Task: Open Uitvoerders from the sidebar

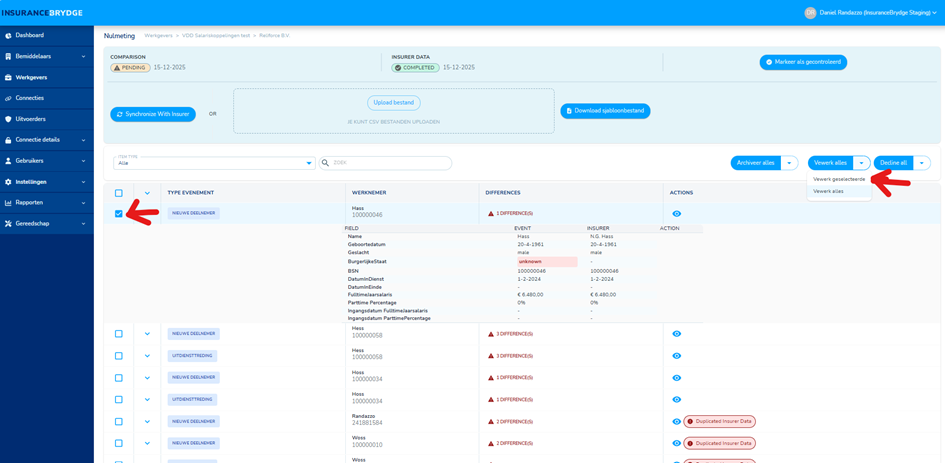Action: click(x=8, y=119)
